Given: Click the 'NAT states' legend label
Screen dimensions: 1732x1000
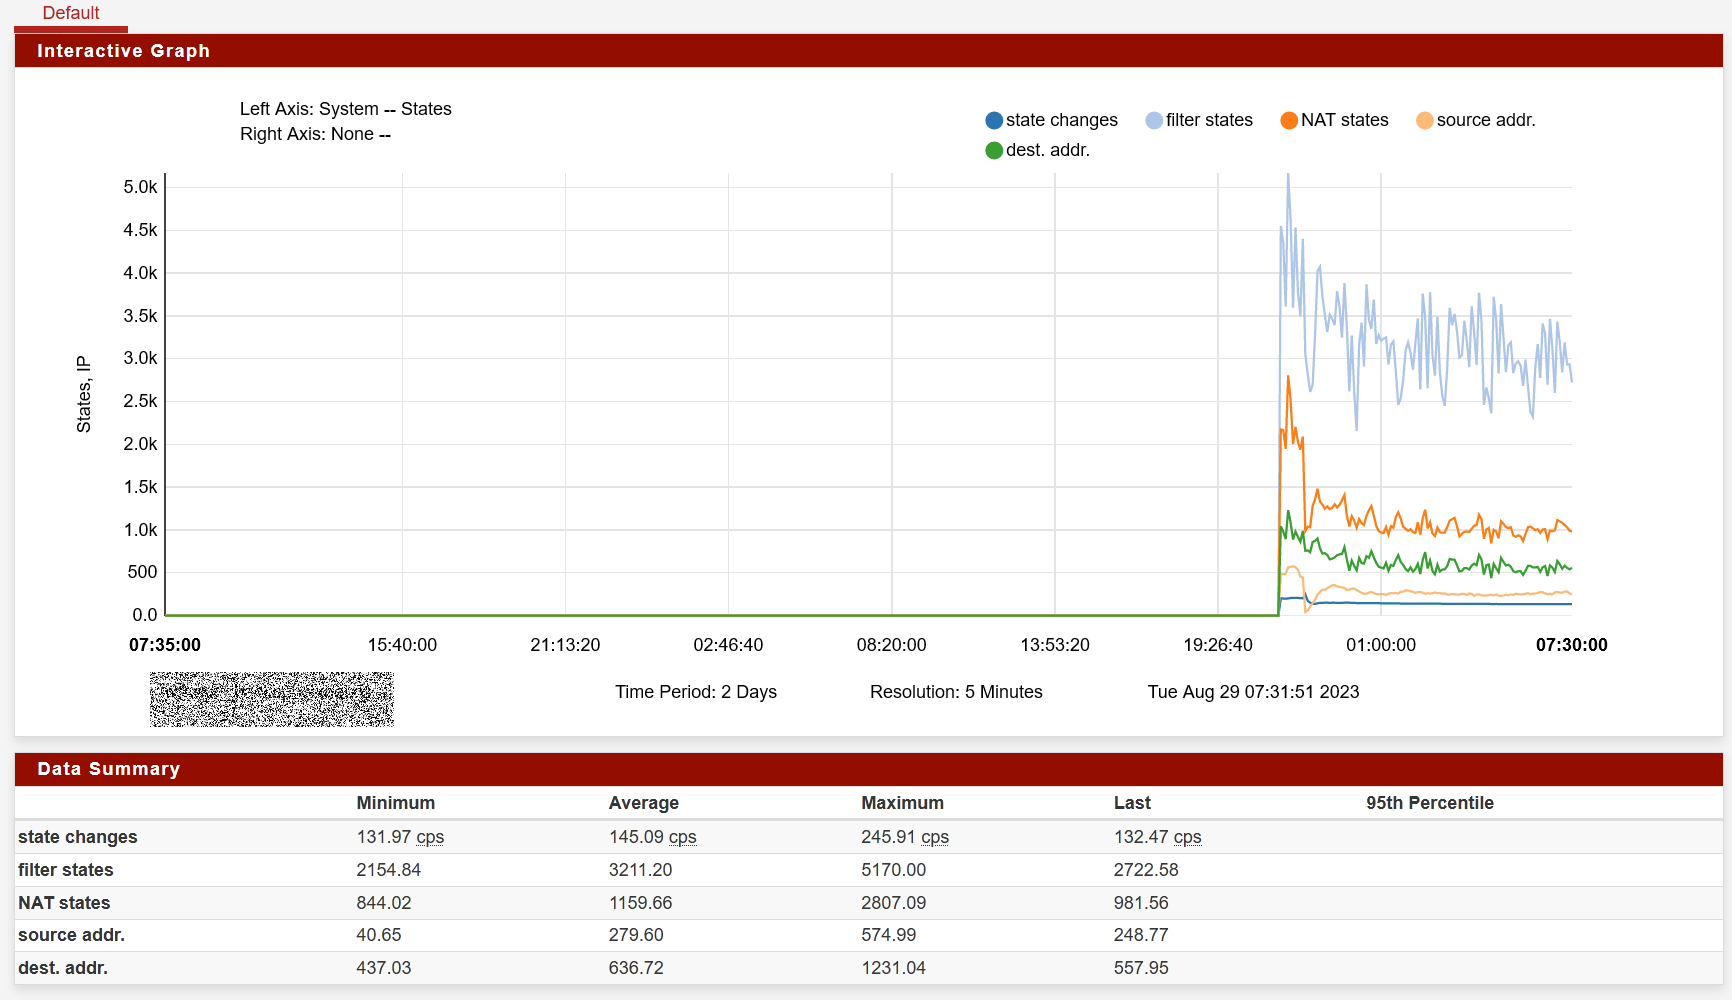Looking at the screenshot, I should [x=1345, y=120].
